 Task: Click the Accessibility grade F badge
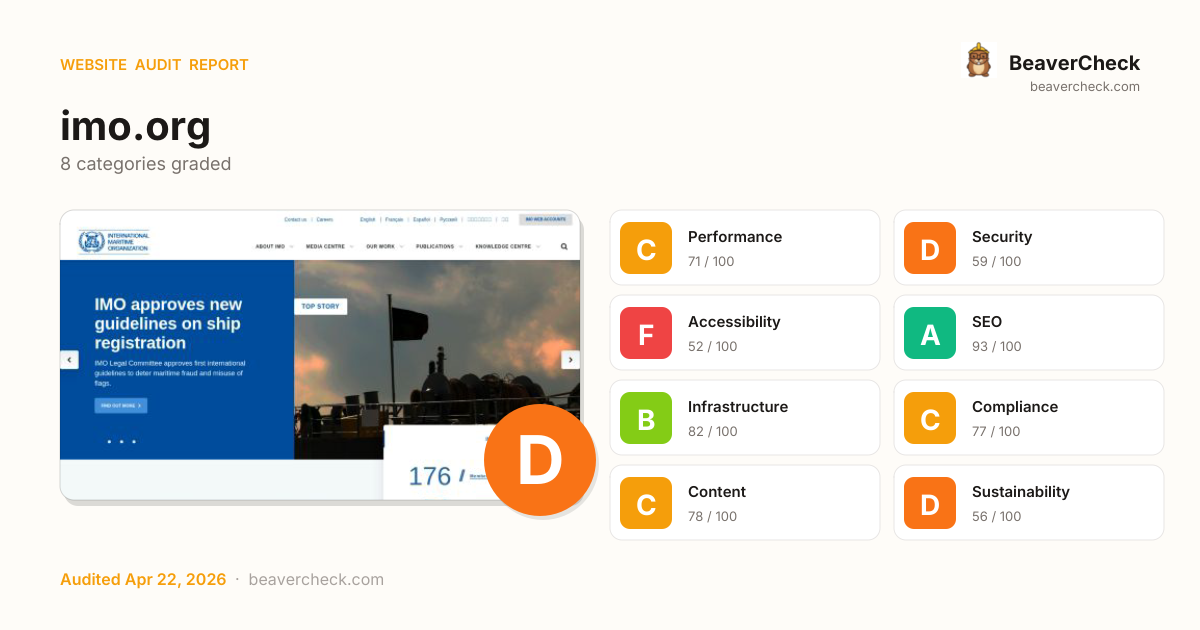(x=646, y=333)
